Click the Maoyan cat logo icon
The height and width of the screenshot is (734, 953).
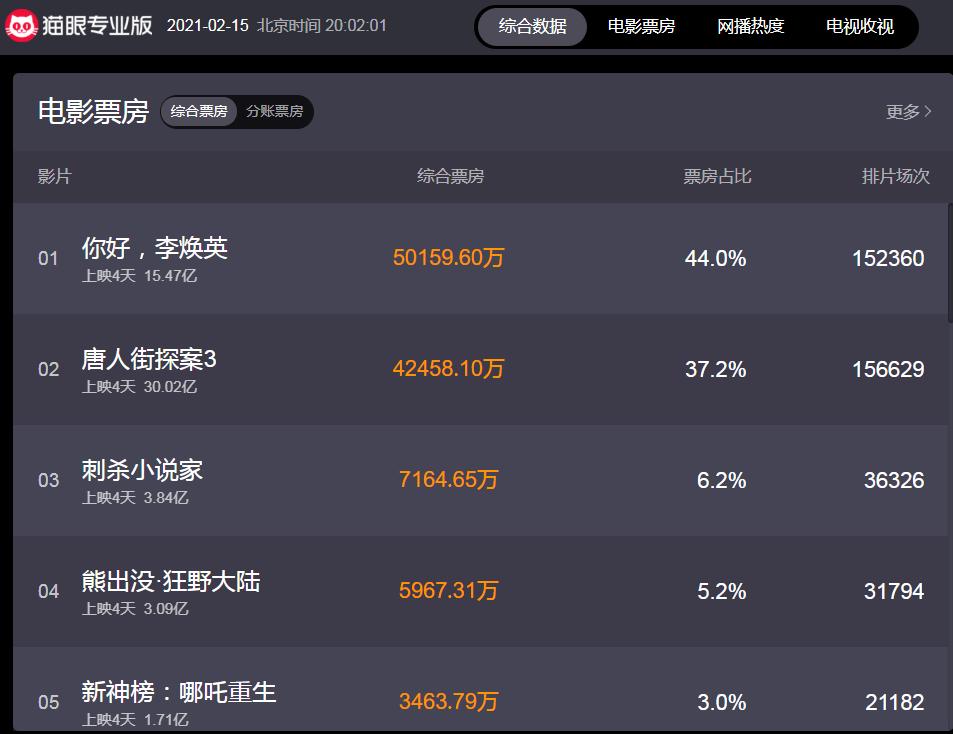pyautogui.click(x=21, y=25)
